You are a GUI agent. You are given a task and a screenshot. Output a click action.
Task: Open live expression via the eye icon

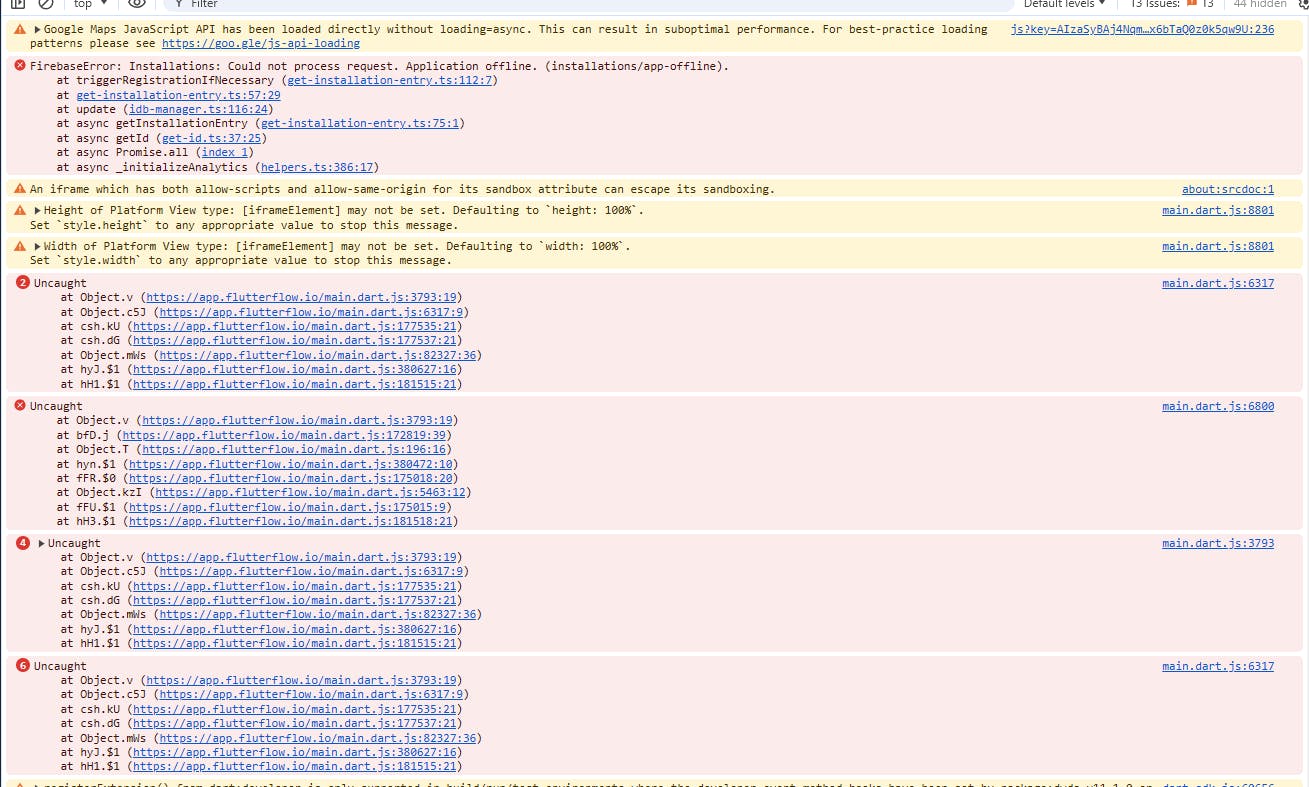click(137, 4)
